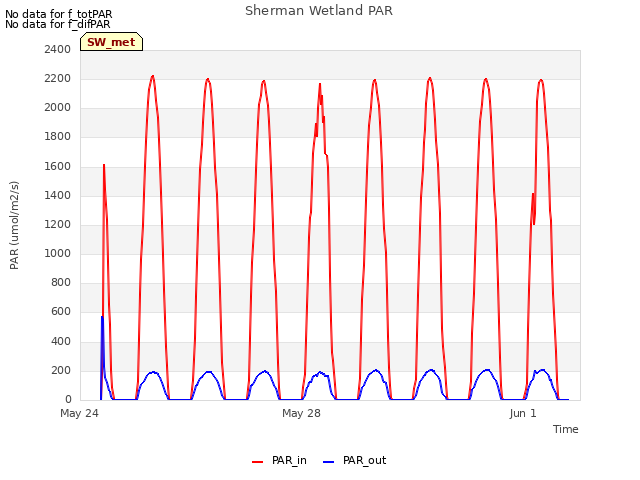Image resolution: width=640 pixels, height=480 pixels.
Task: Click the 800 y-axis tick label
Action: coord(61,283)
